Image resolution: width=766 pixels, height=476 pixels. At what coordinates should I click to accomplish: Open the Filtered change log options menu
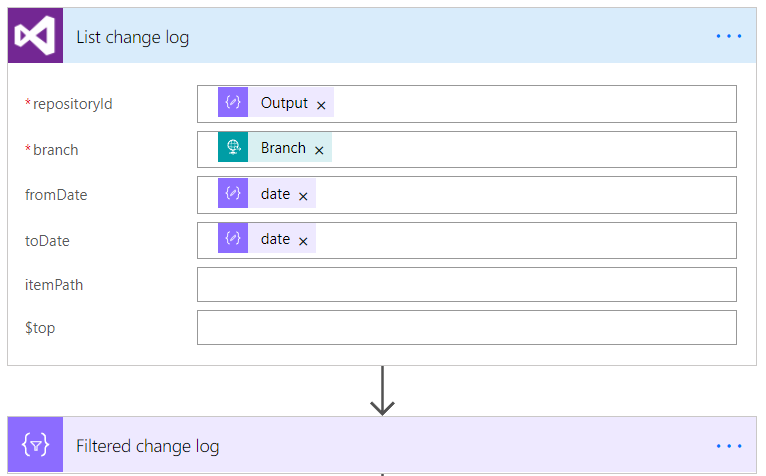pyautogui.click(x=729, y=446)
